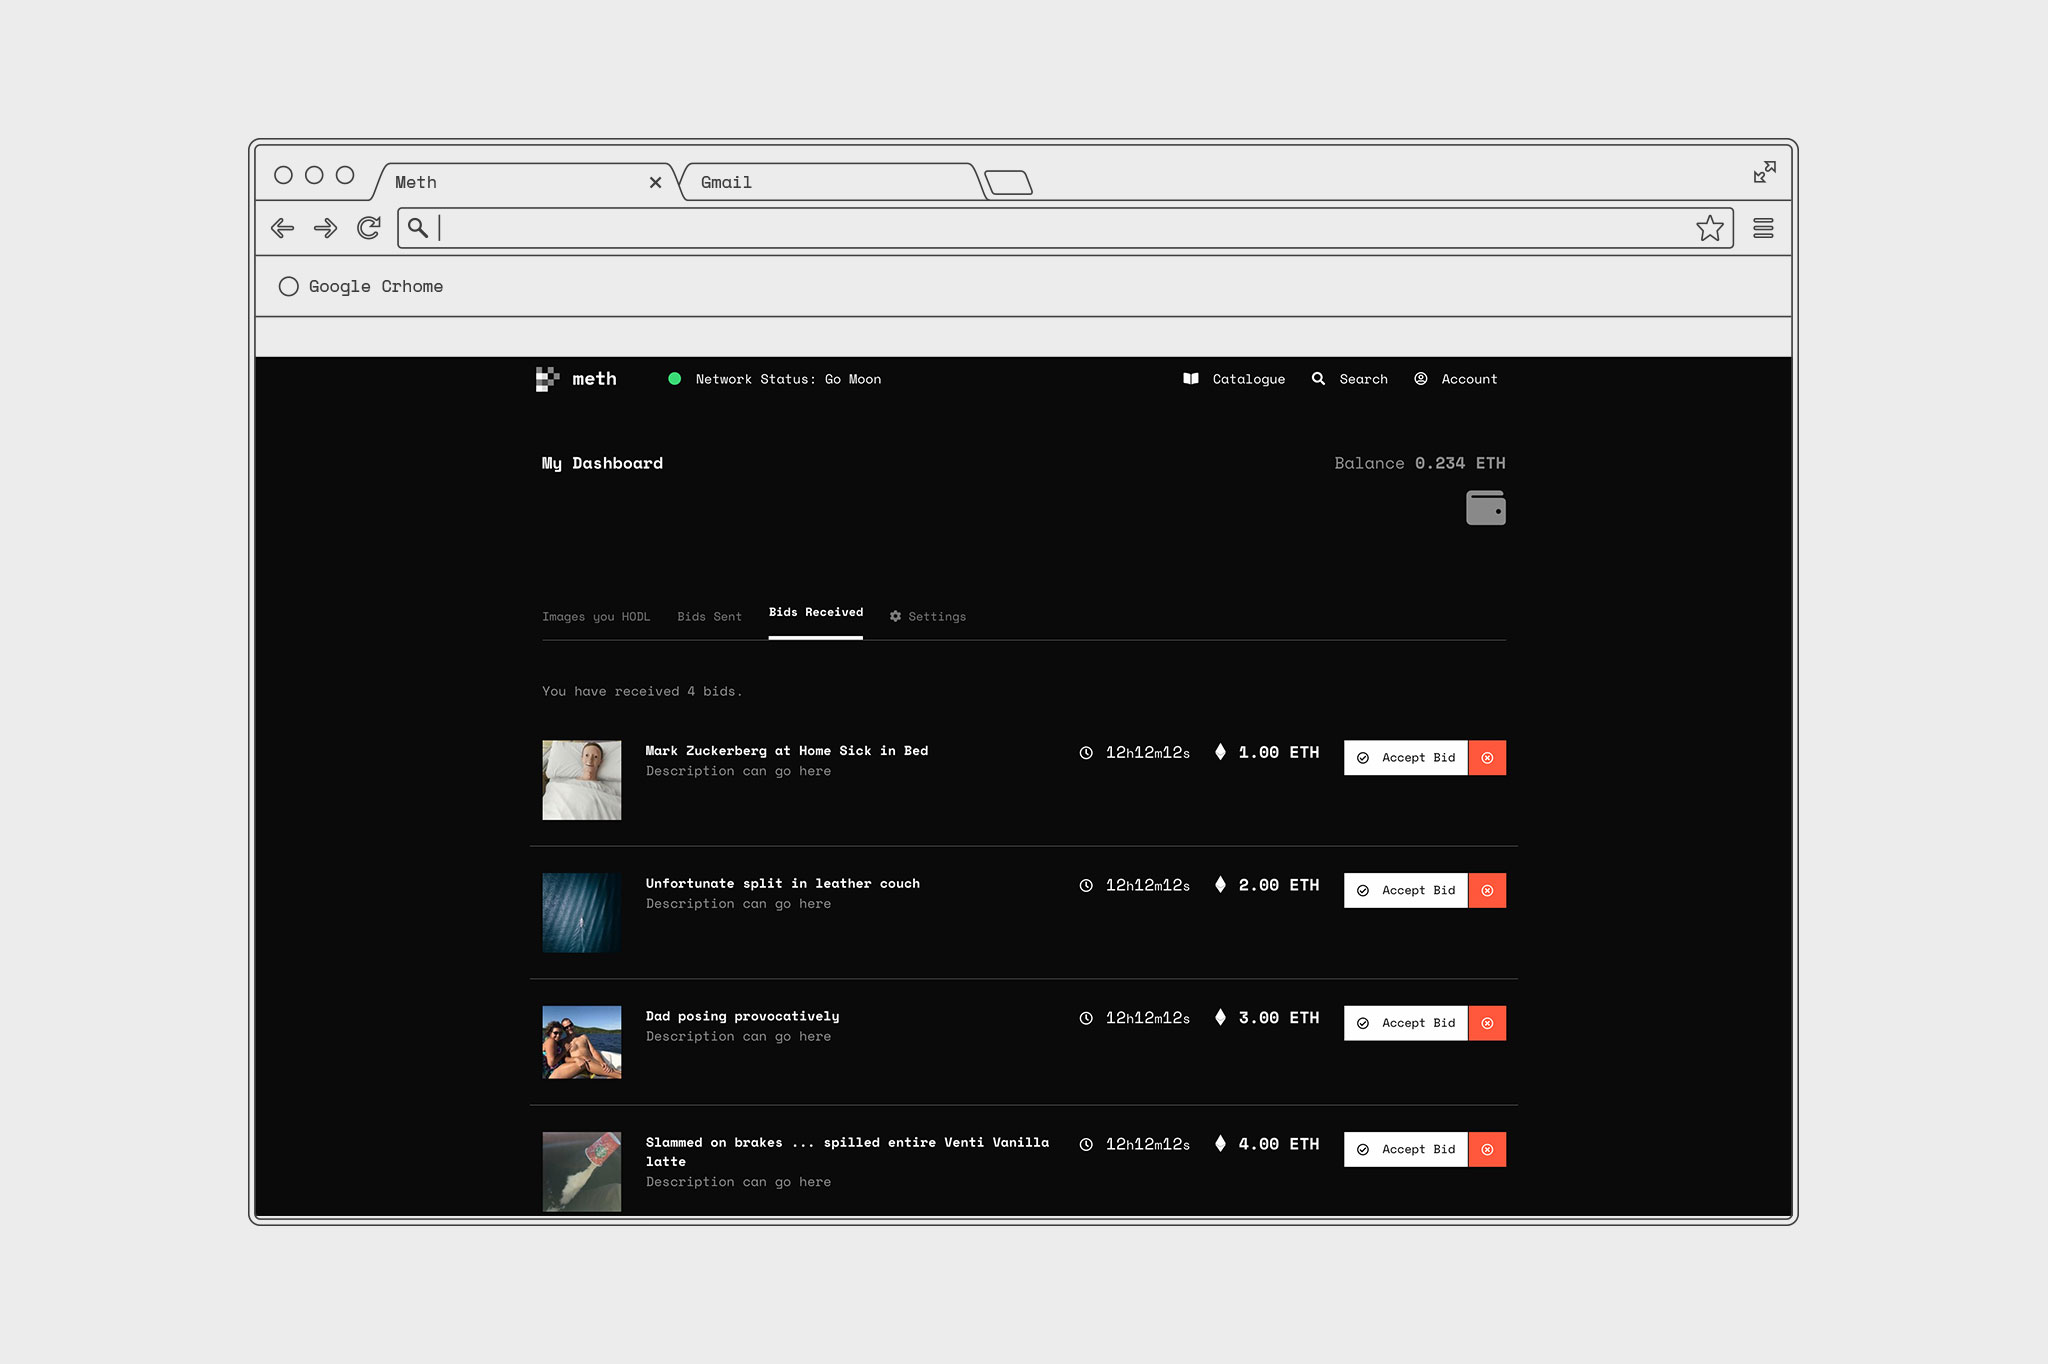Bookmark page with star icon

[x=1709, y=228]
